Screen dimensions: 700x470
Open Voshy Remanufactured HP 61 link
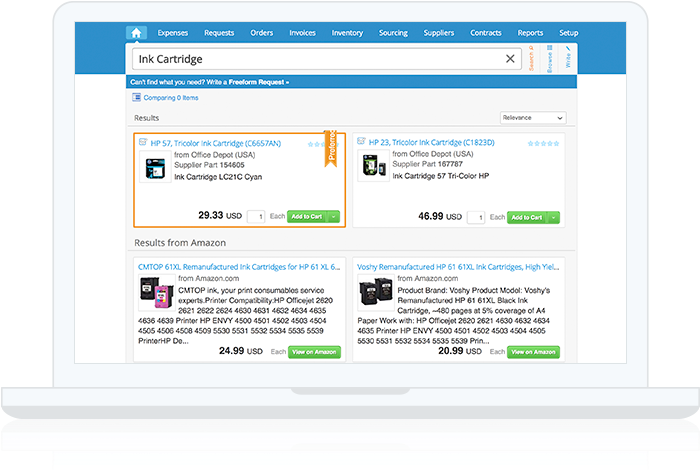tap(458, 267)
